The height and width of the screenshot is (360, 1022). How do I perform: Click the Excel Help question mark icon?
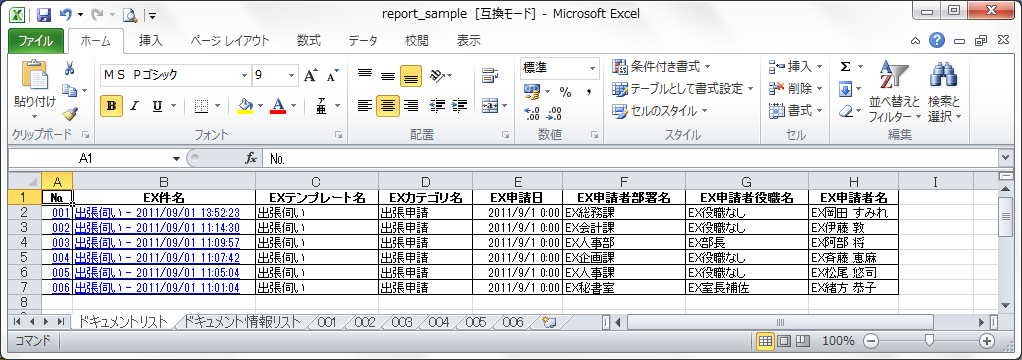pyautogui.click(x=937, y=41)
